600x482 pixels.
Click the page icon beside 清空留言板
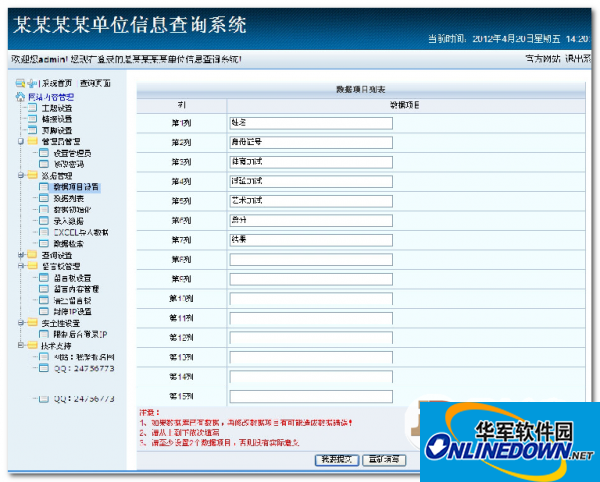44,300
